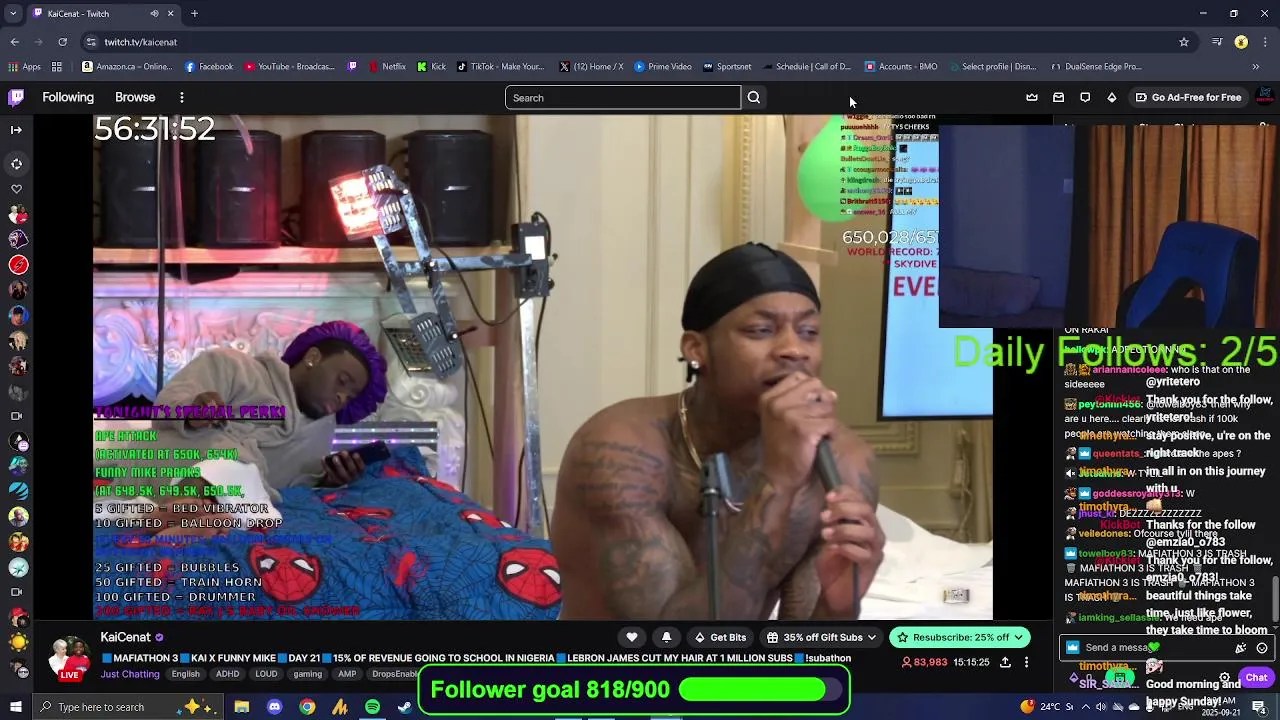
Task: Open the Twitch notifications inbox icon
Action: click(1058, 98)
